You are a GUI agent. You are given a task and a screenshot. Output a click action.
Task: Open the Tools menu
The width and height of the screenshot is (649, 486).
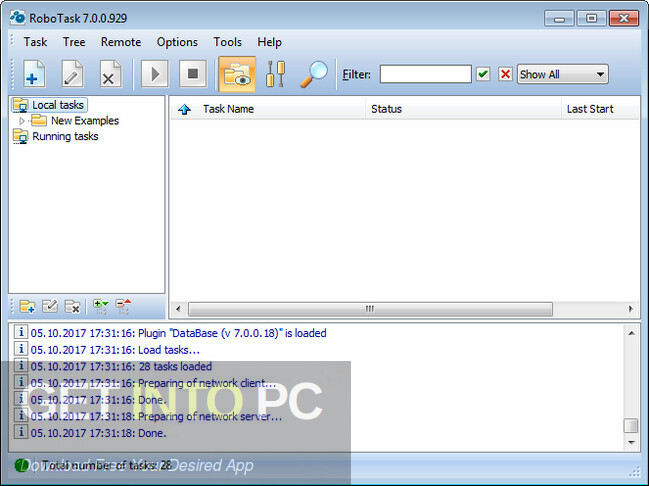click(228, 42)
